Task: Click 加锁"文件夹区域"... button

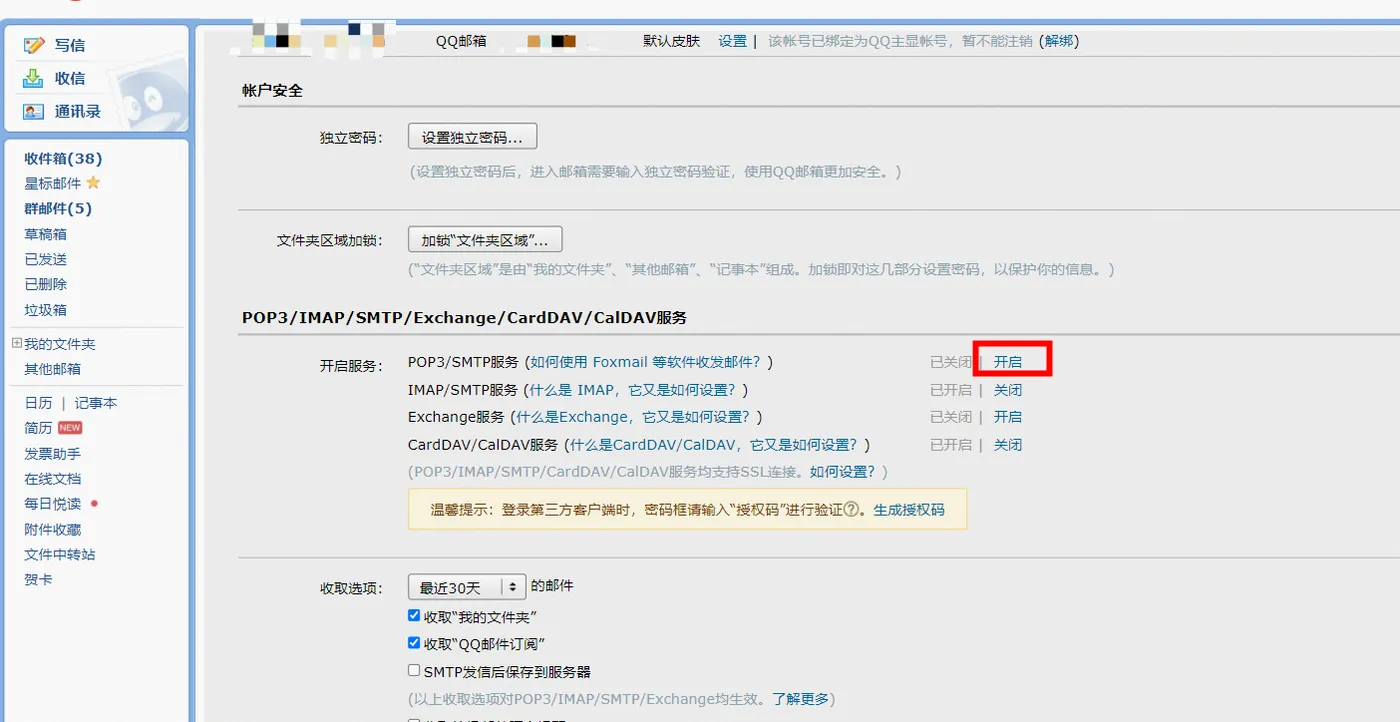Action: coord(485,240)
